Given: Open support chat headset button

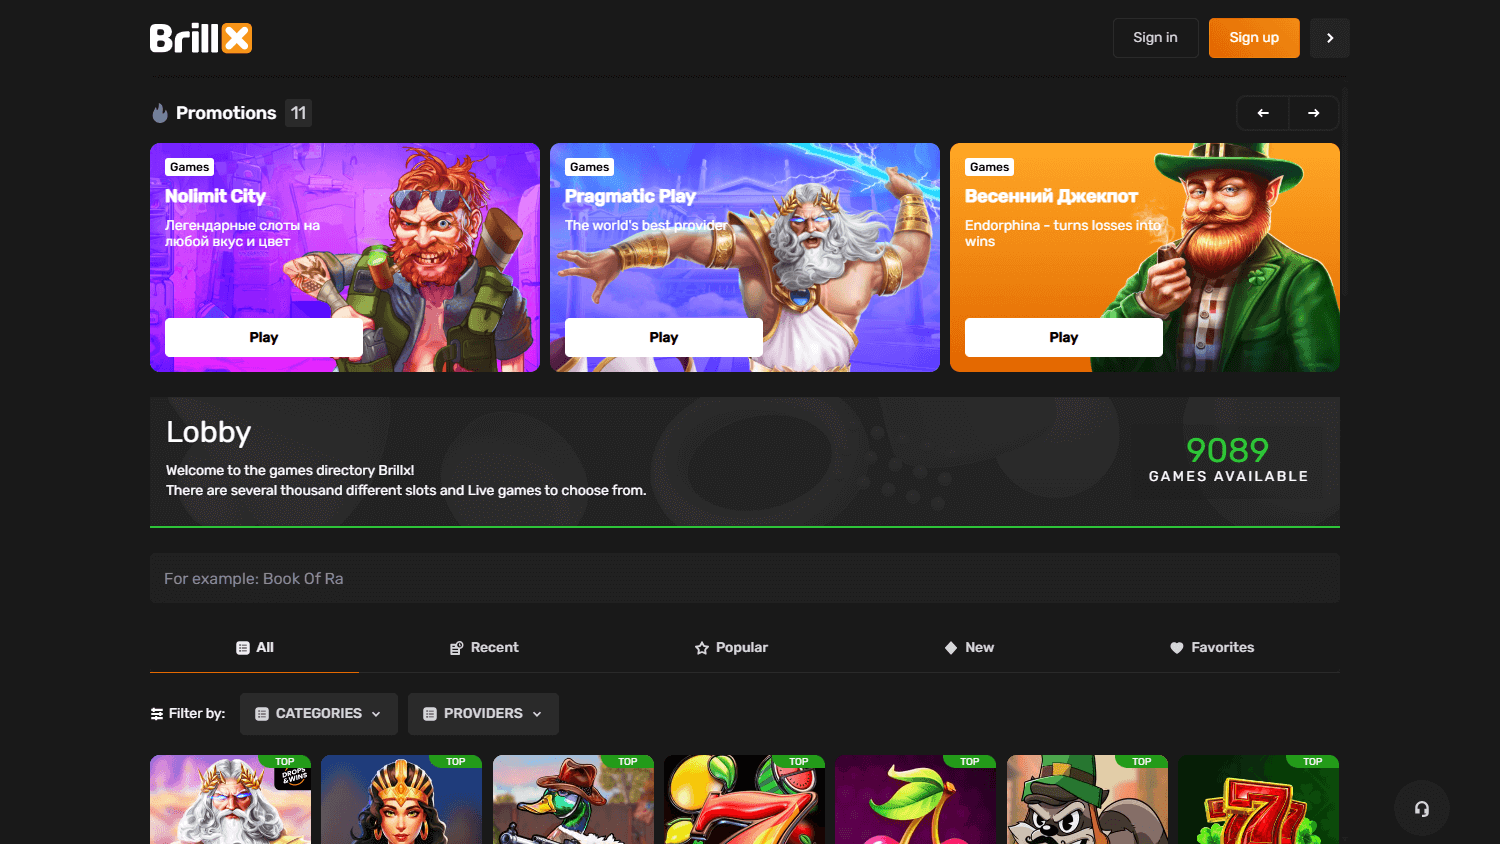Looking at the screenshot, I should [1422, 808].
